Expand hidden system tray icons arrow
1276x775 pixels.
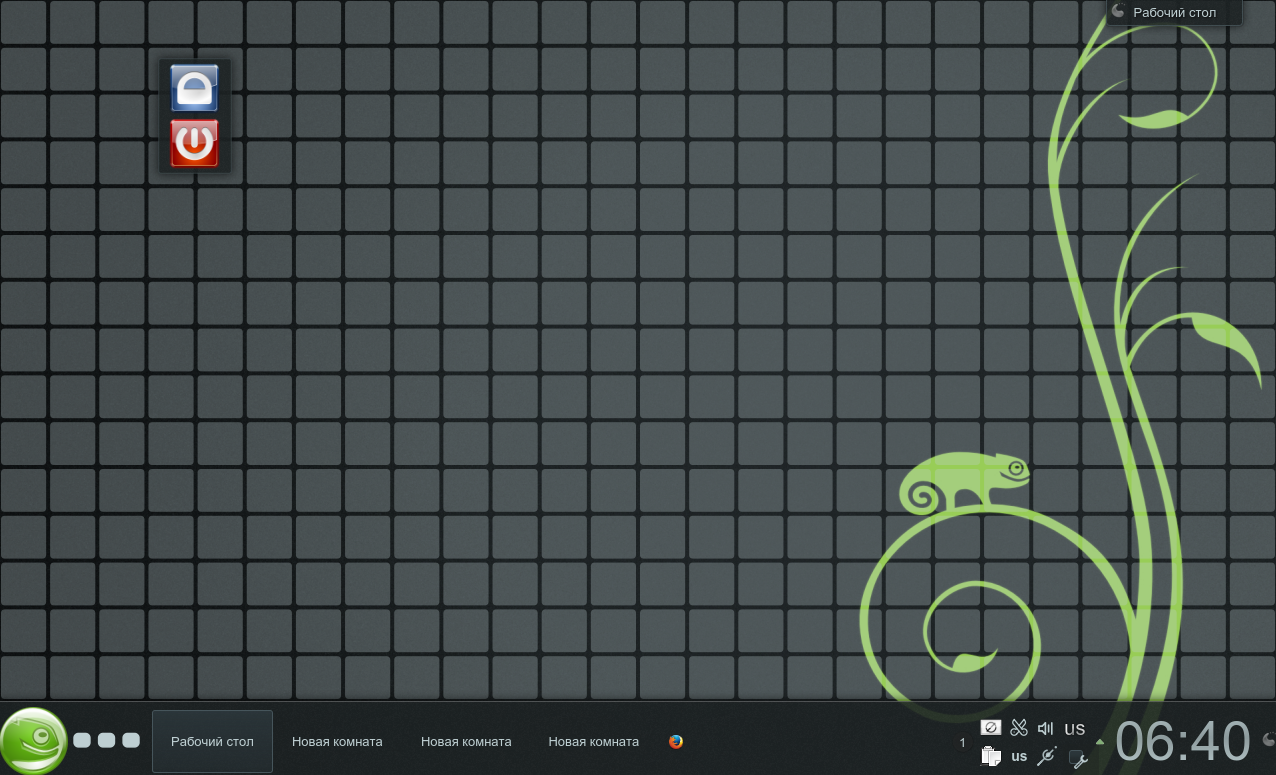click(1100, 742)
